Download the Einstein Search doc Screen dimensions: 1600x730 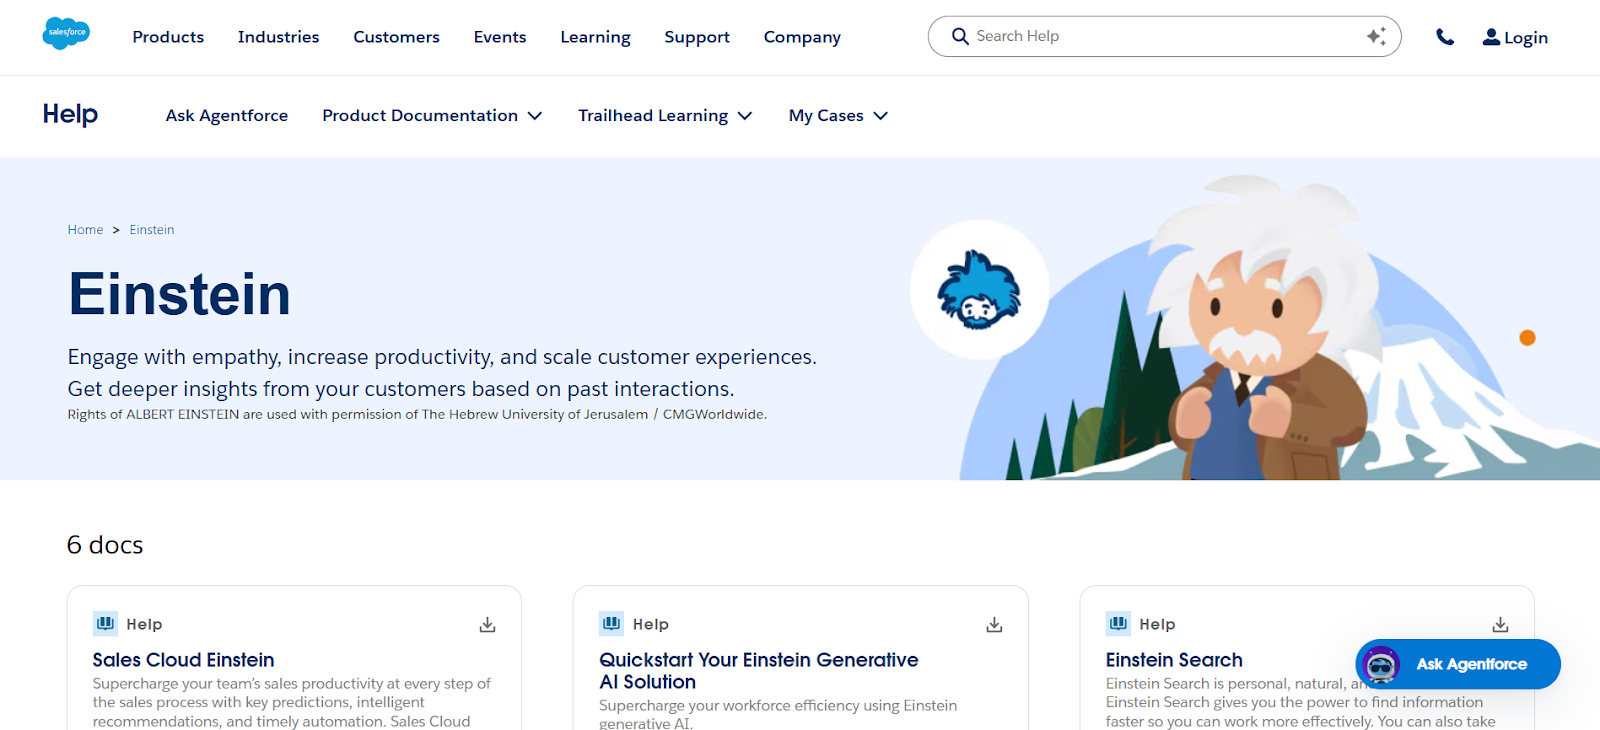pyautogui.click(x=1500, y=625)
